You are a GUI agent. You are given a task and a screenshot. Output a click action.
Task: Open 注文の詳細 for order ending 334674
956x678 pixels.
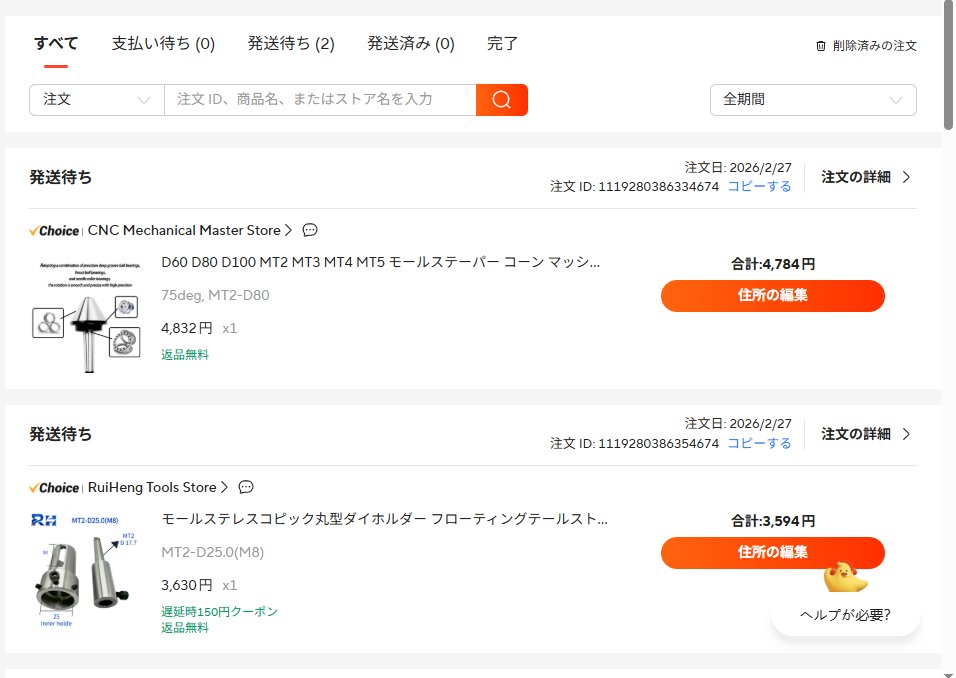pos(866,177)
